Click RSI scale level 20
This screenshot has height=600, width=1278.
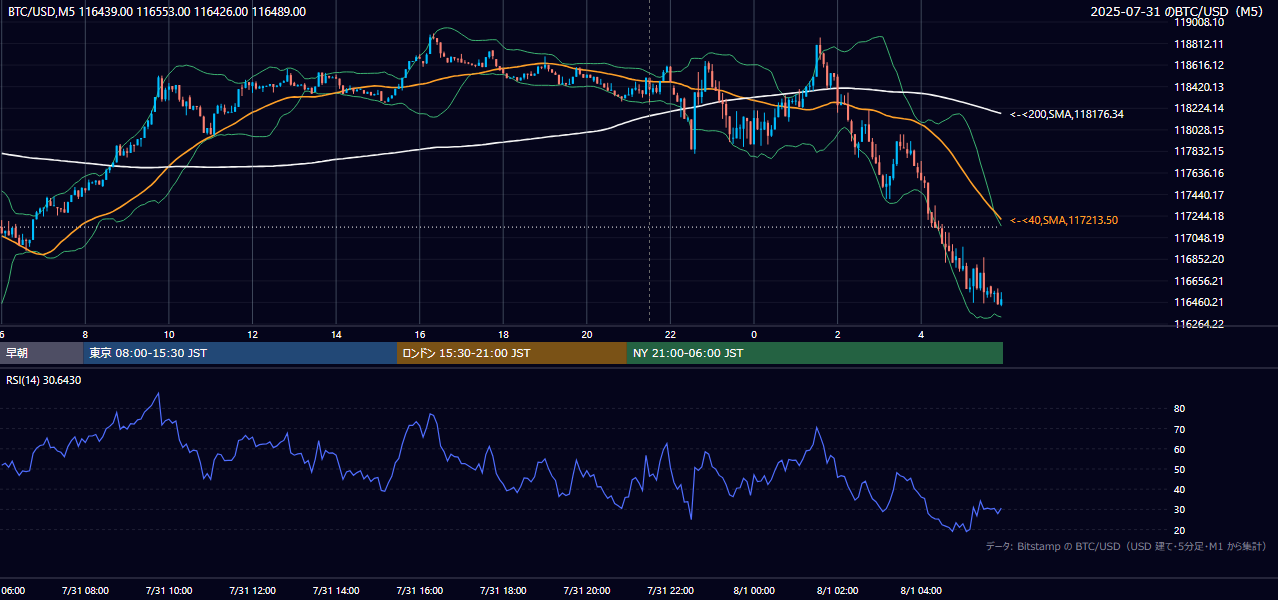coord(1179,530)
